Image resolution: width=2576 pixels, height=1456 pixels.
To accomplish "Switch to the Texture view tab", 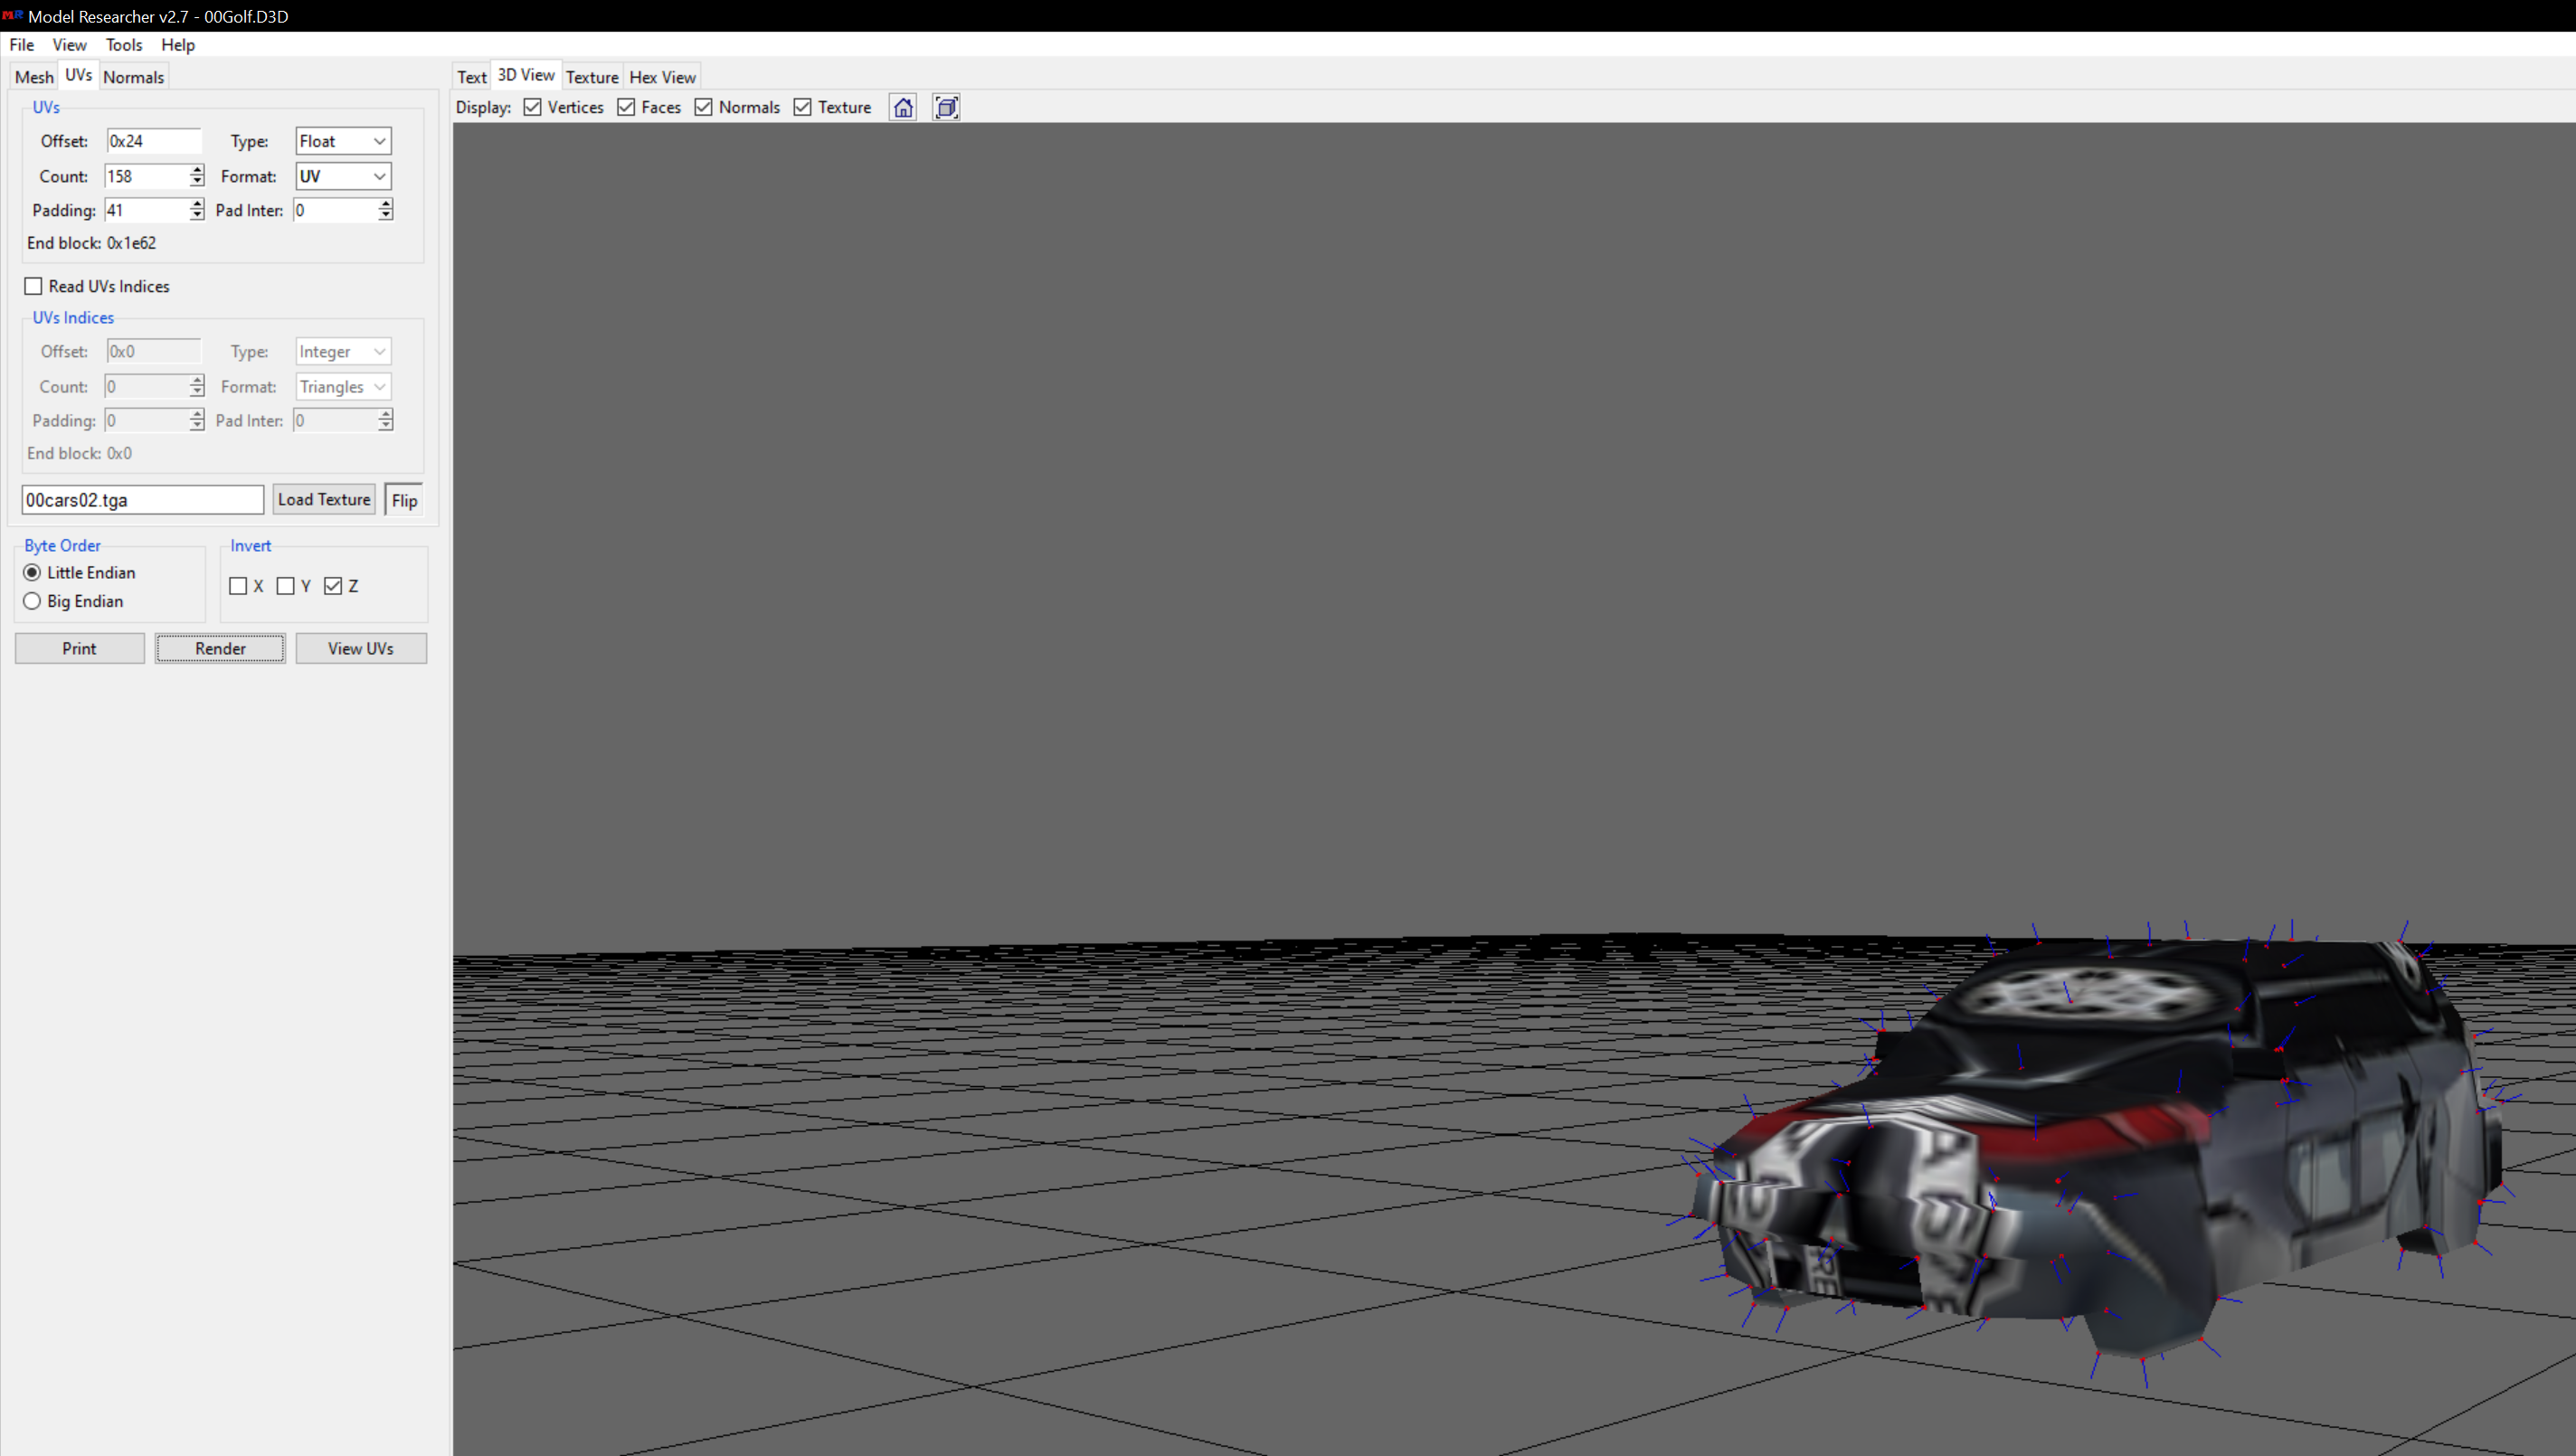I will click(592, 77).
